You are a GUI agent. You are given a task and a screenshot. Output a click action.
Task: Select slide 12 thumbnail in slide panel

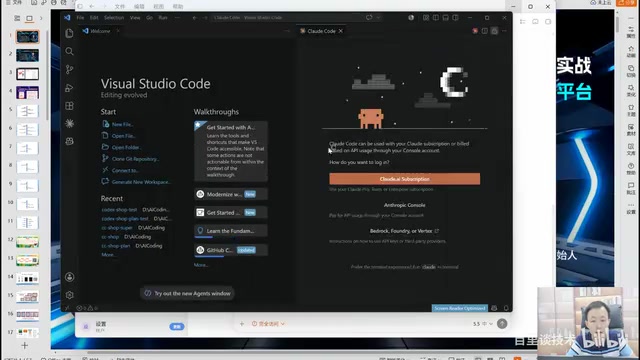point(28,242)
